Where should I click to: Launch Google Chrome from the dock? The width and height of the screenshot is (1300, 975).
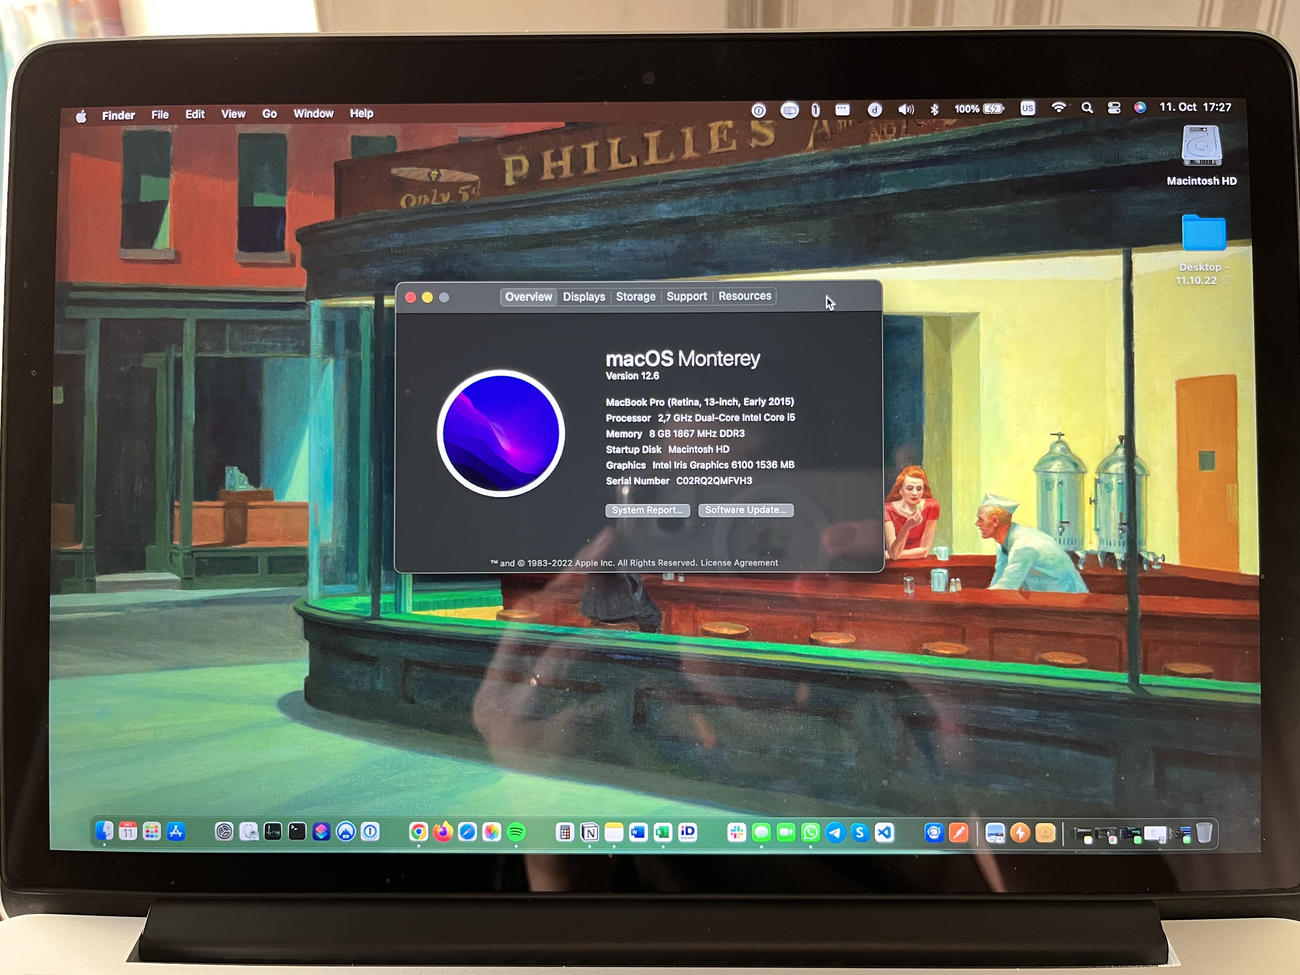pos(419,831)
